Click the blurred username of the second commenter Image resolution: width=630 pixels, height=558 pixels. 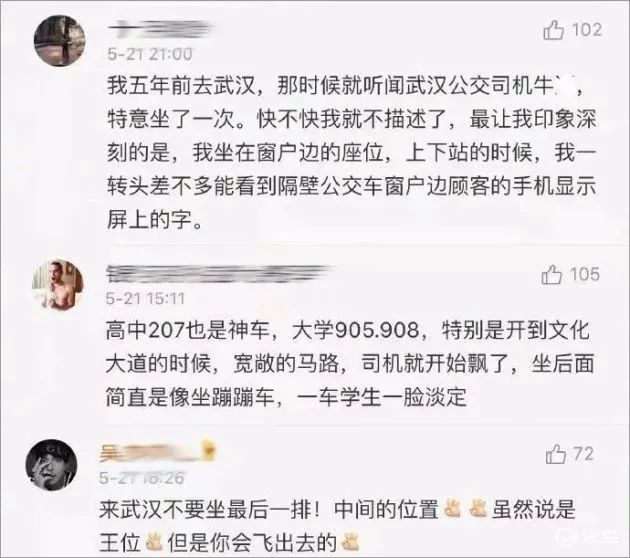tap(219, 274)
